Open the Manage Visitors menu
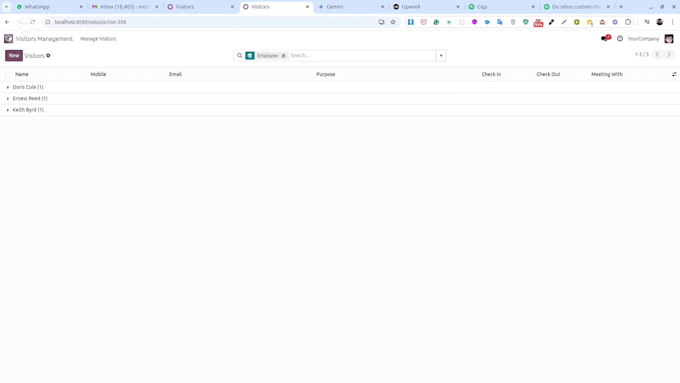Viewport: 680px width, 383px height. click(x=98, y=39)
